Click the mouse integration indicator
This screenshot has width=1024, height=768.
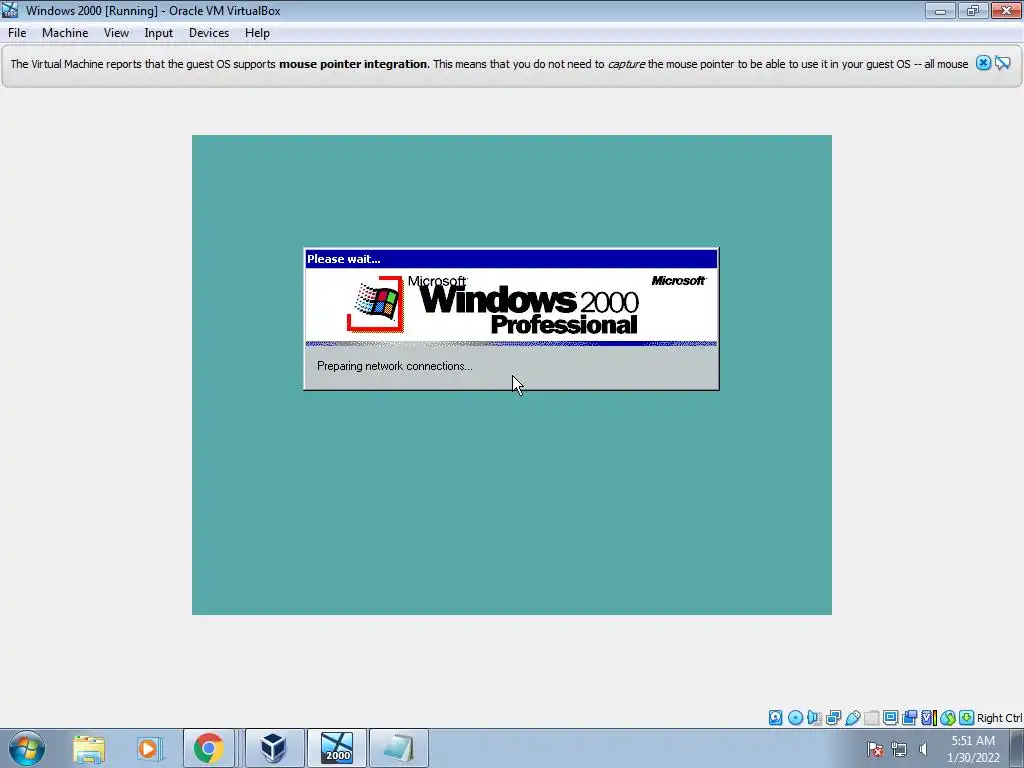coord(948,718)
